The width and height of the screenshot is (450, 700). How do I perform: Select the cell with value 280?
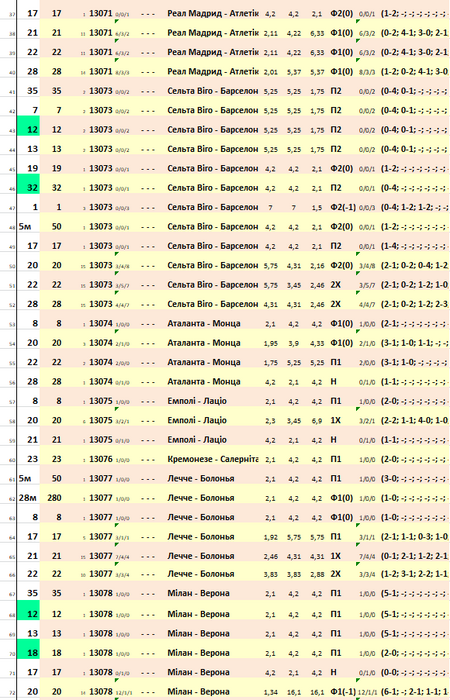tap(54, 498)
